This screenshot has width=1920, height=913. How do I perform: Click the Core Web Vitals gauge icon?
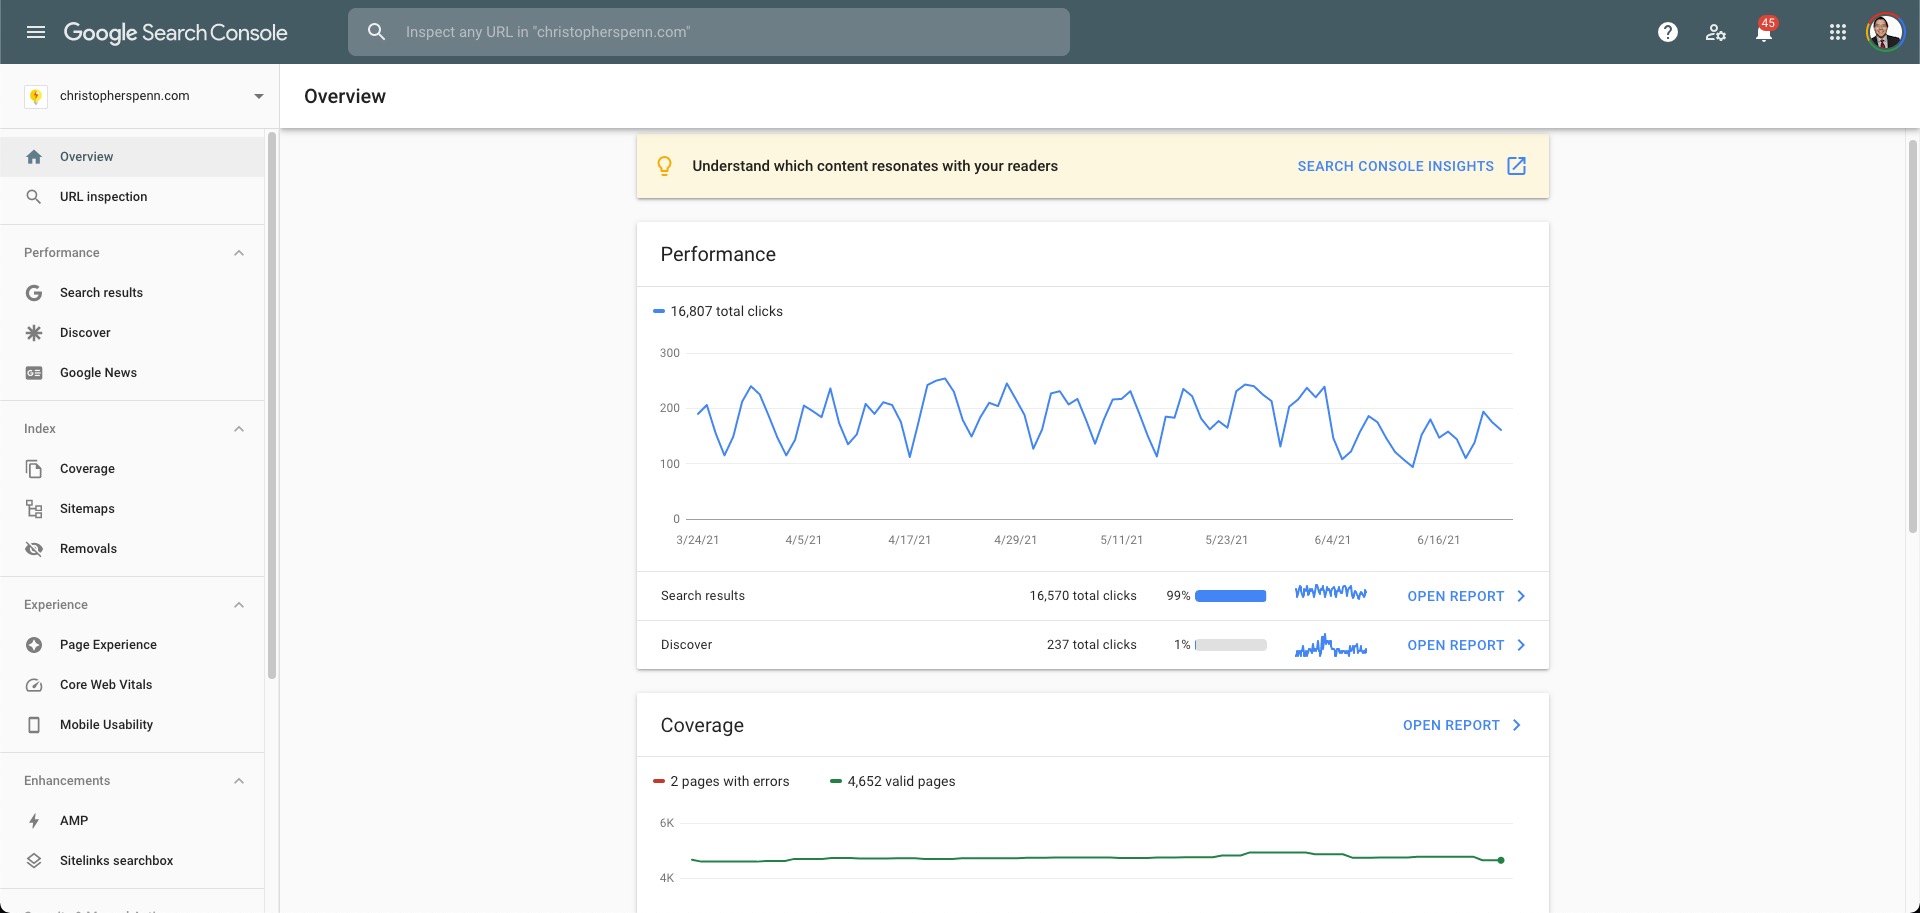coord(34,685)
